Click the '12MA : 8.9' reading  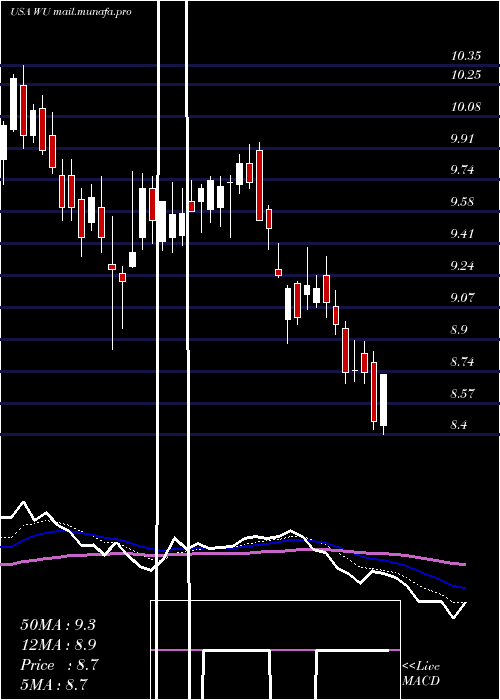tap(58, 645)
